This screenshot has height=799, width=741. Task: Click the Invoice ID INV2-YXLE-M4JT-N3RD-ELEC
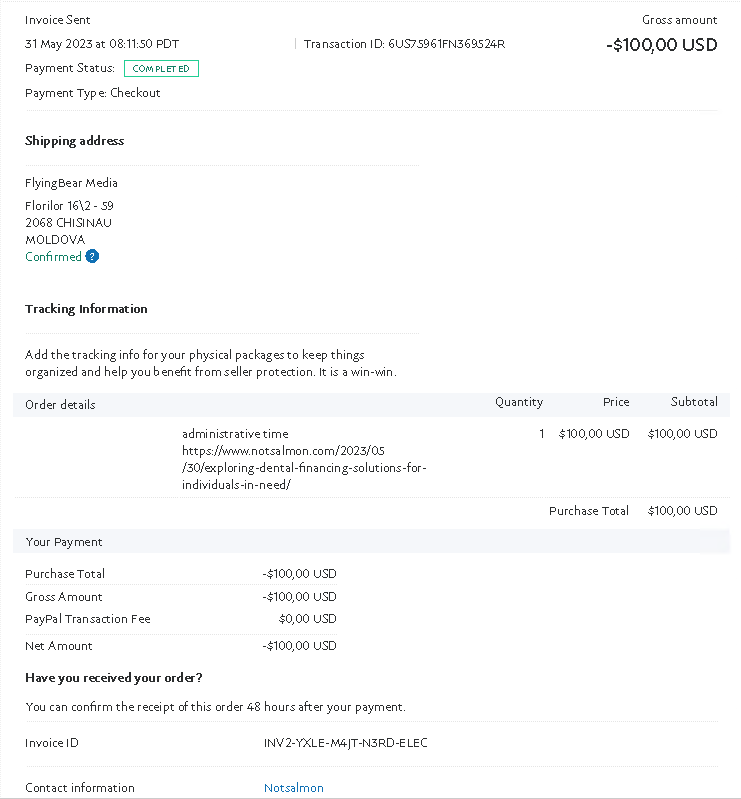point(346,743)
